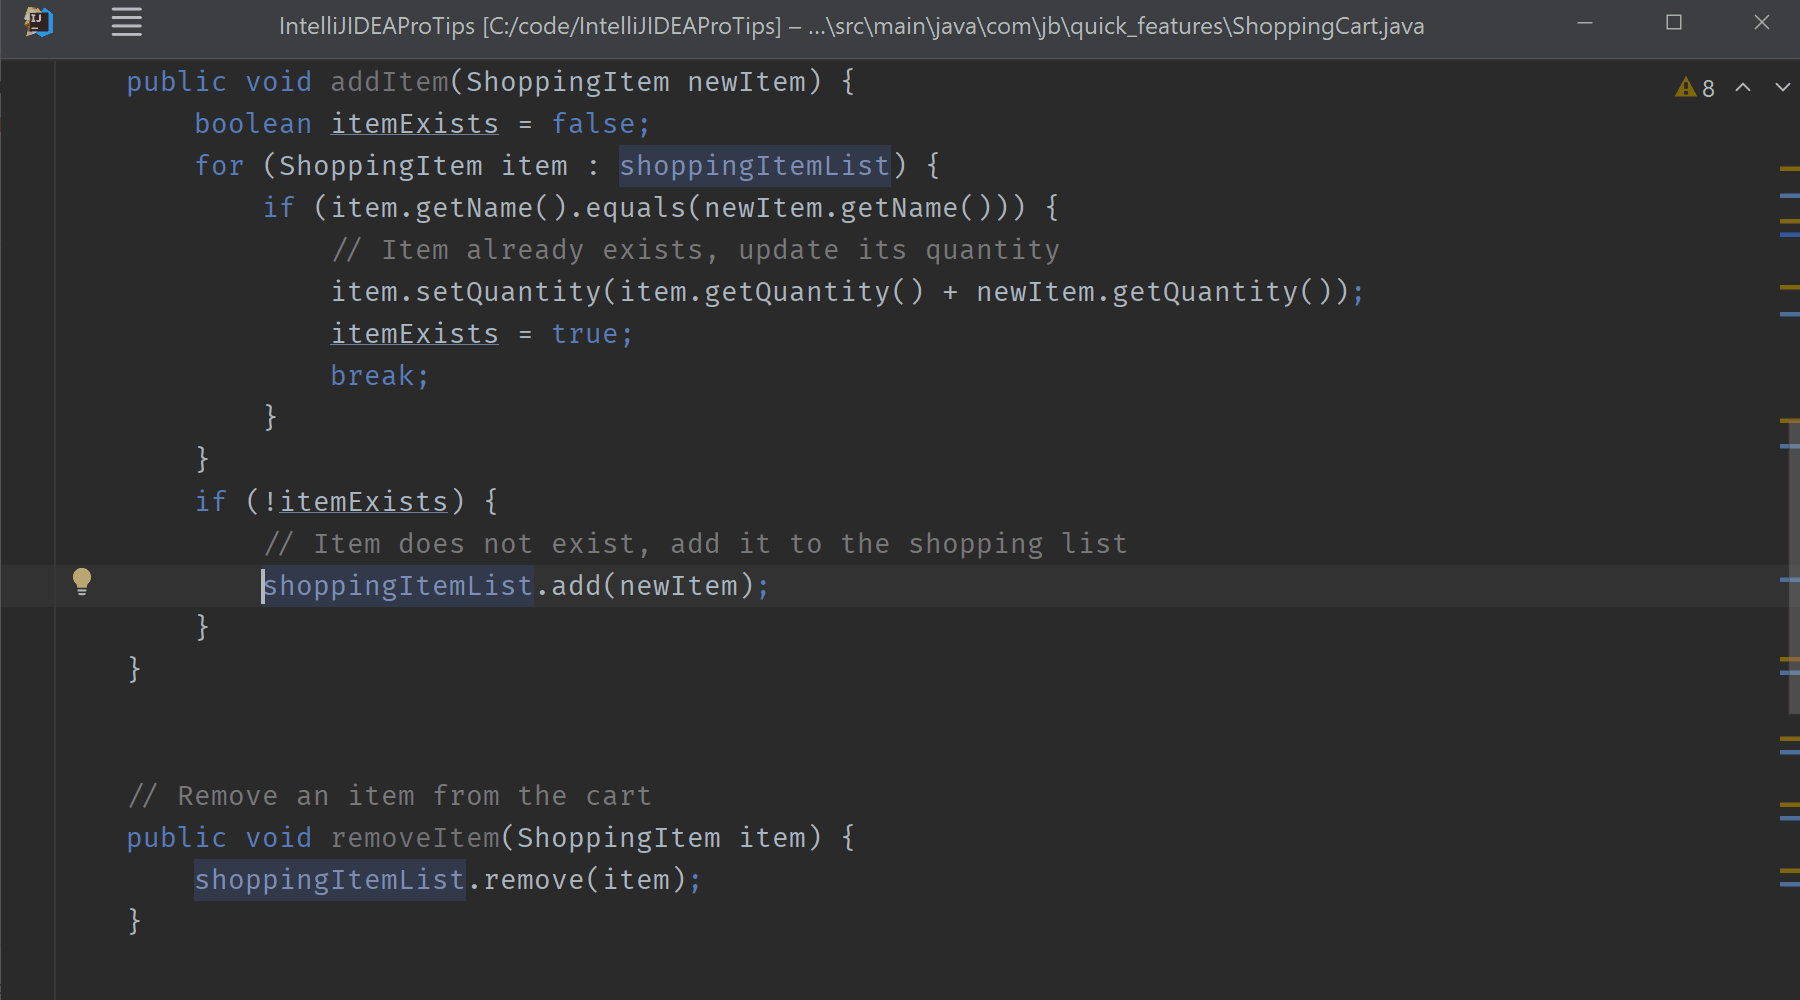Click shoppingItemList in the for loop
Screen dimensions: 1800x1000
(x=754, y=166)
